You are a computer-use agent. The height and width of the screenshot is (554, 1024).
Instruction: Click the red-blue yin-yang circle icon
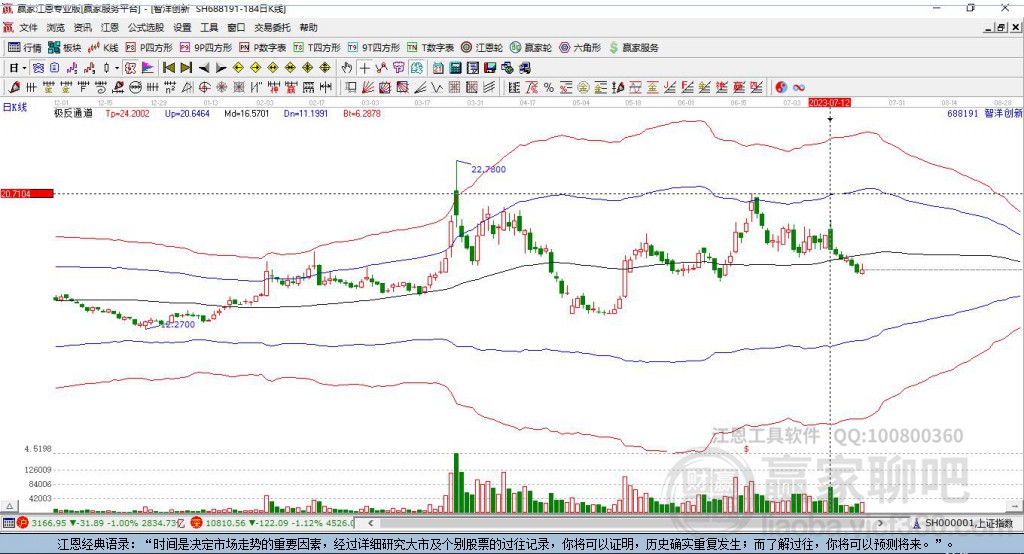(x=782, y=87)
